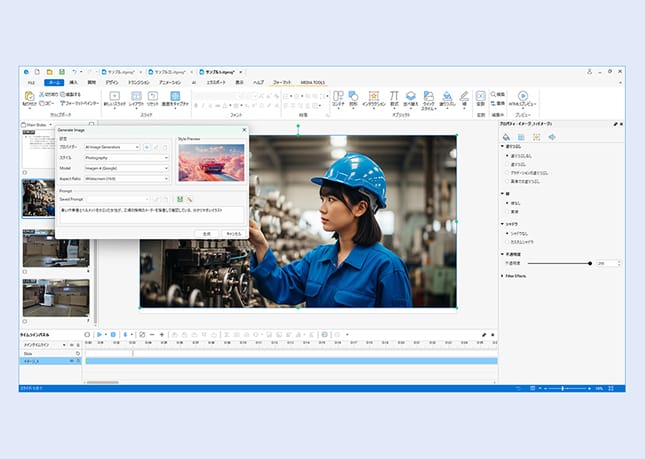The height and width of the screenshot is (459, 645).
Task: Open the MEDIA TOOLS ribbon tab
Action: 312,82
